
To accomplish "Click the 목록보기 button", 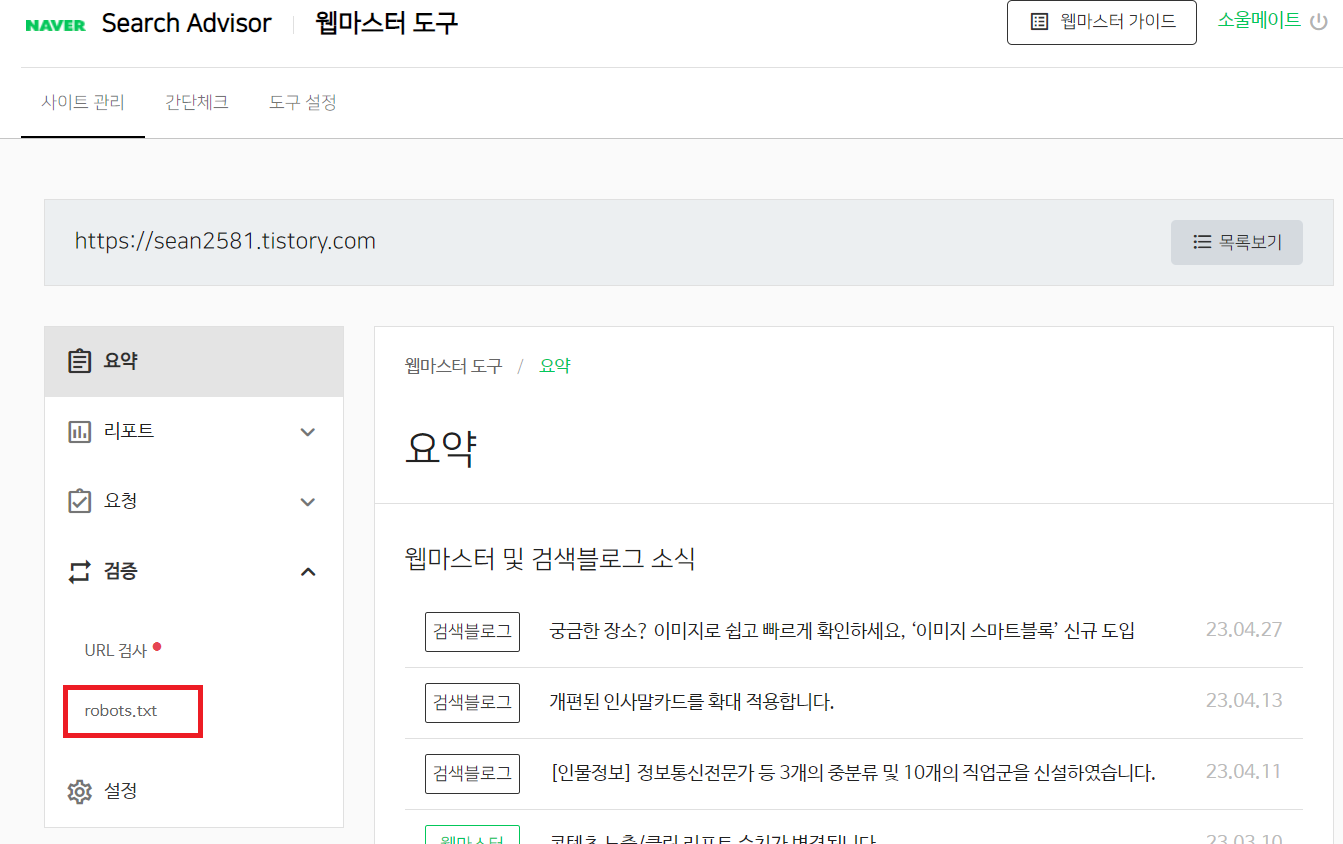I will (1237, 242).
